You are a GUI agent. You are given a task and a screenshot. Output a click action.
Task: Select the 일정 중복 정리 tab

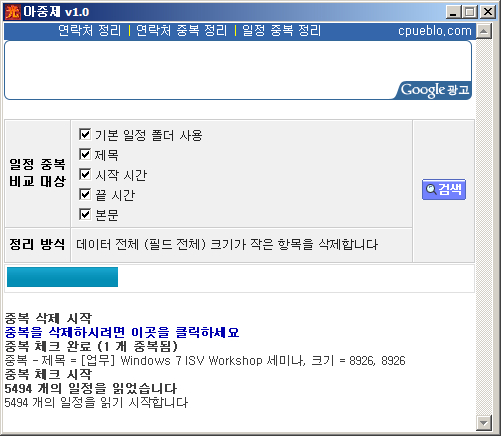tap(281, 31)
